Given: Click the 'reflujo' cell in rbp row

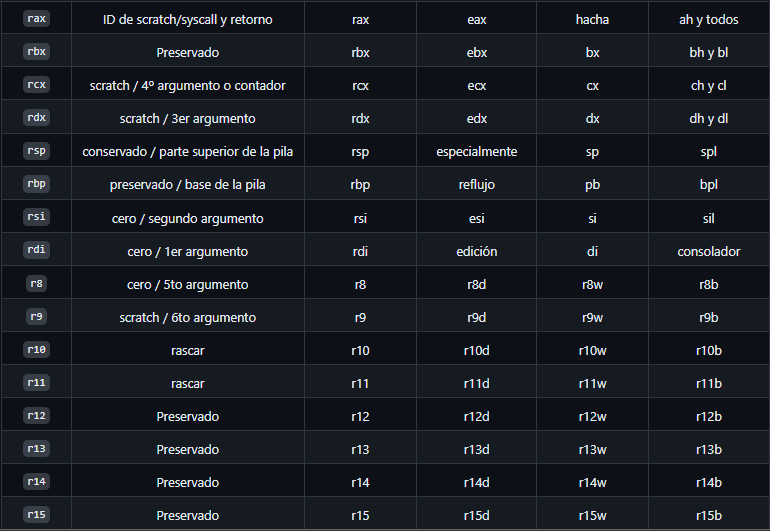Looking at the screenshot, I should [x=476, y=185].
